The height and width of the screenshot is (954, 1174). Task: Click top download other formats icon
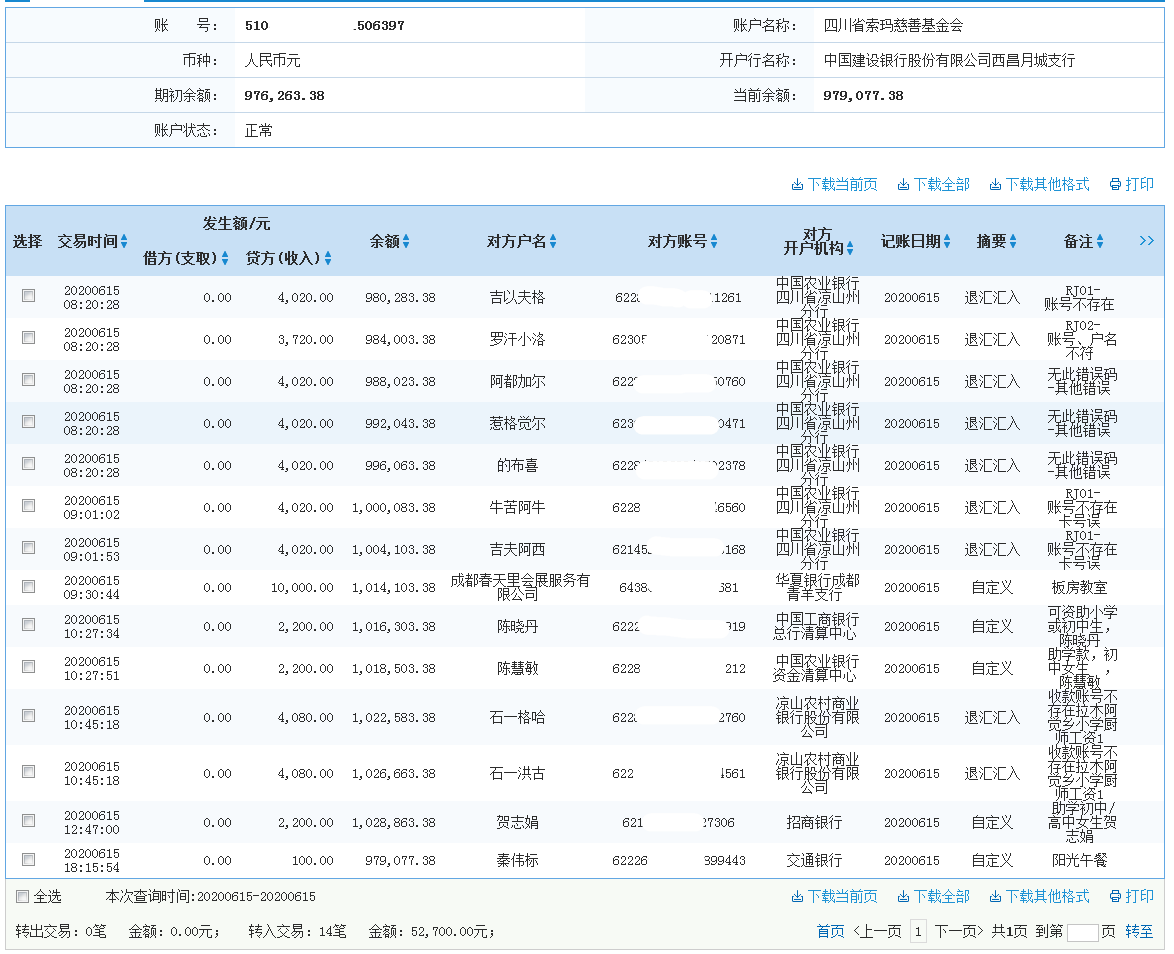point(995,185)
